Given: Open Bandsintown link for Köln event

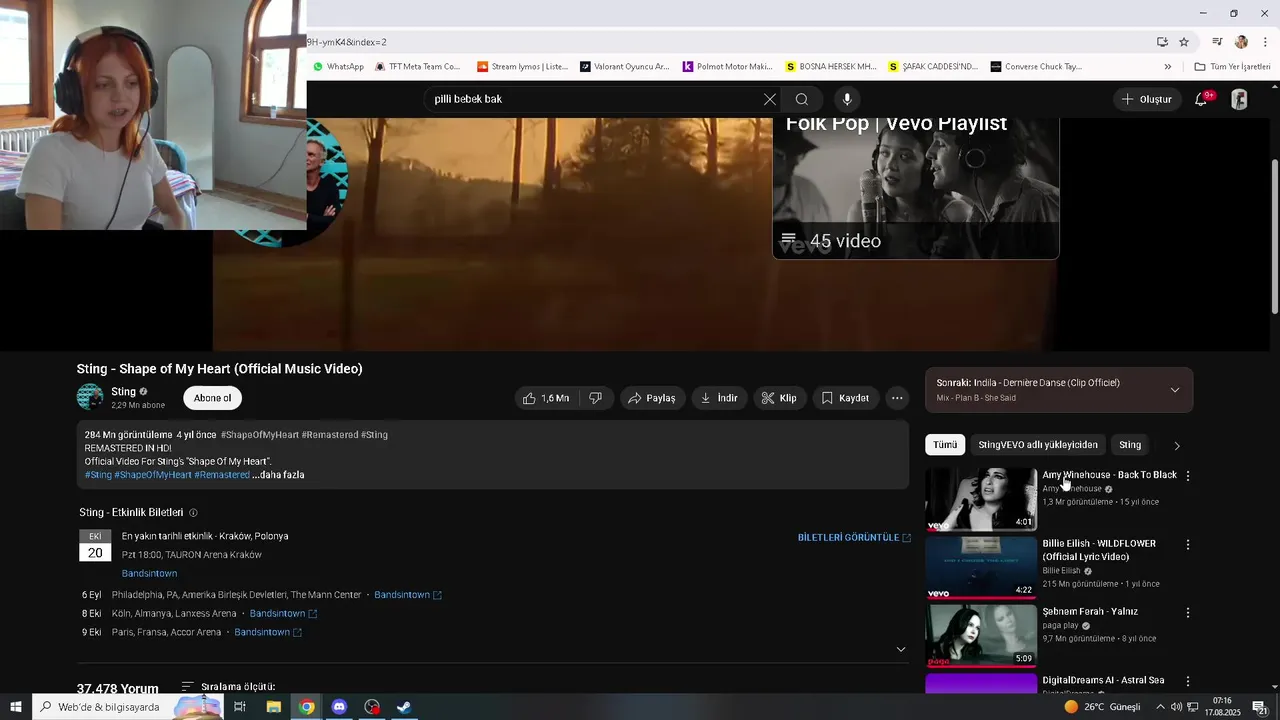Looking at the screenshot, I should (x=283, y=613).
